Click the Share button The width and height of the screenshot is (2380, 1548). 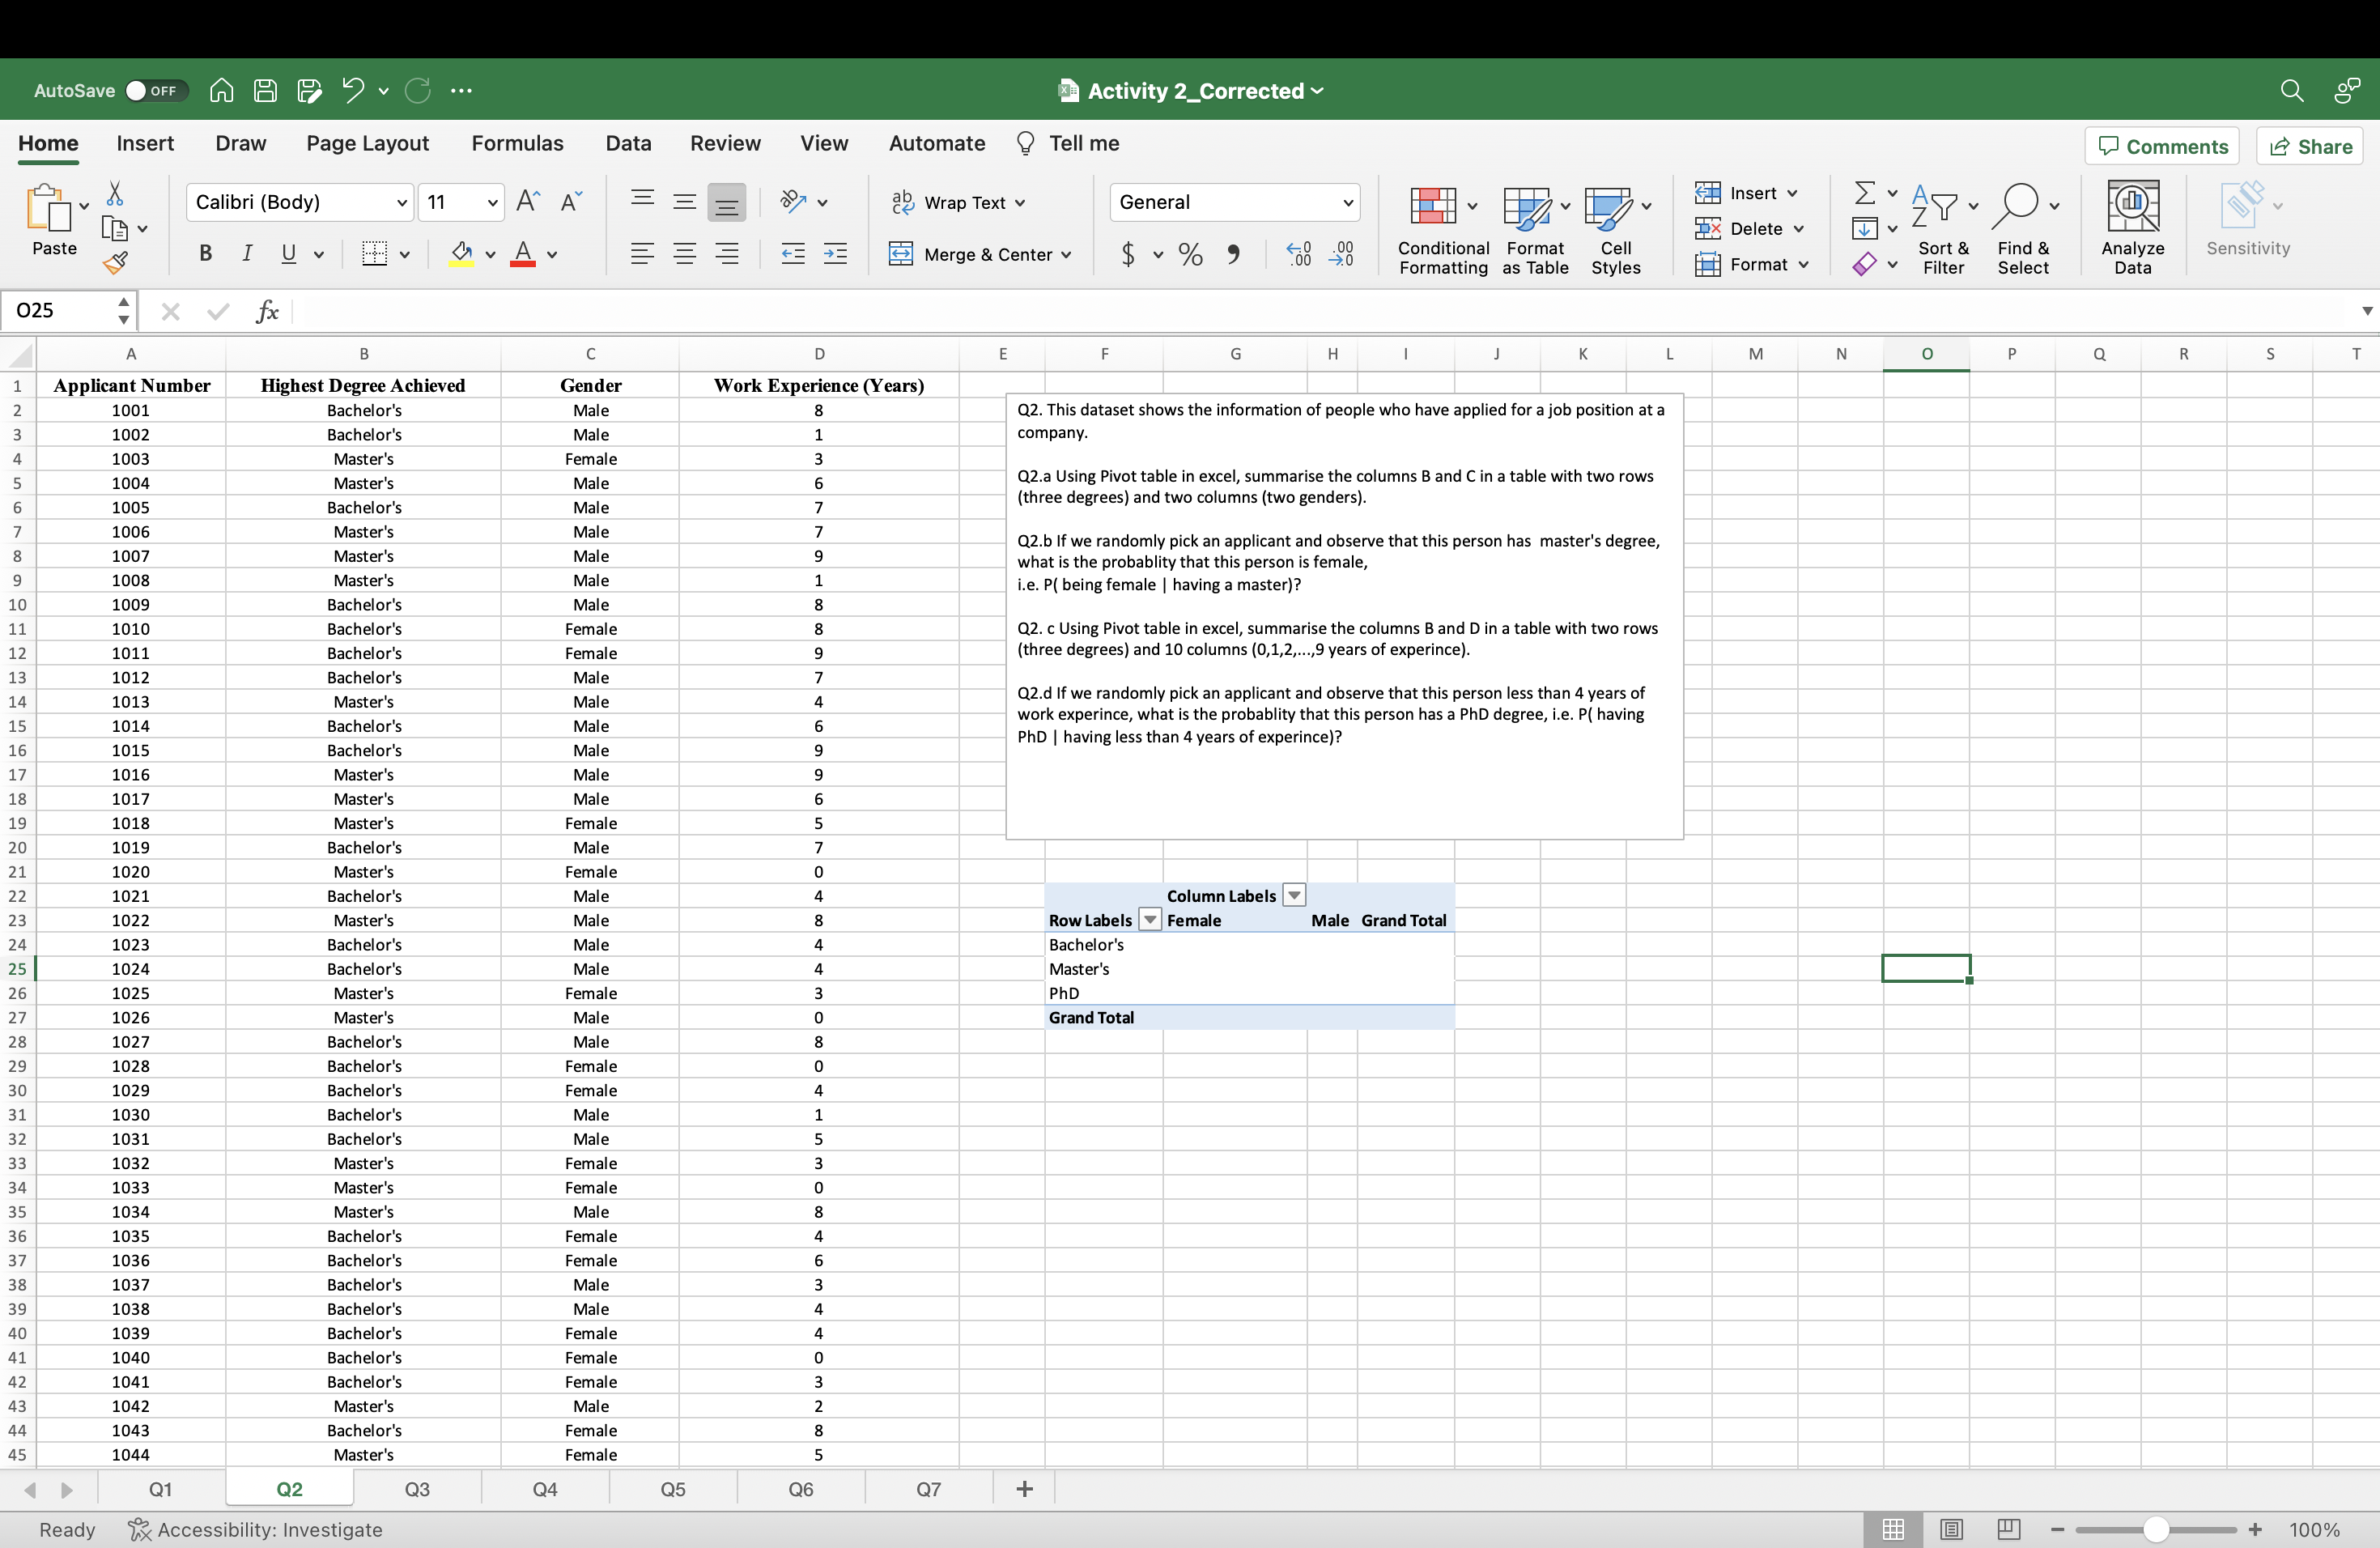pyautogui.click(x=2309, y=146)
